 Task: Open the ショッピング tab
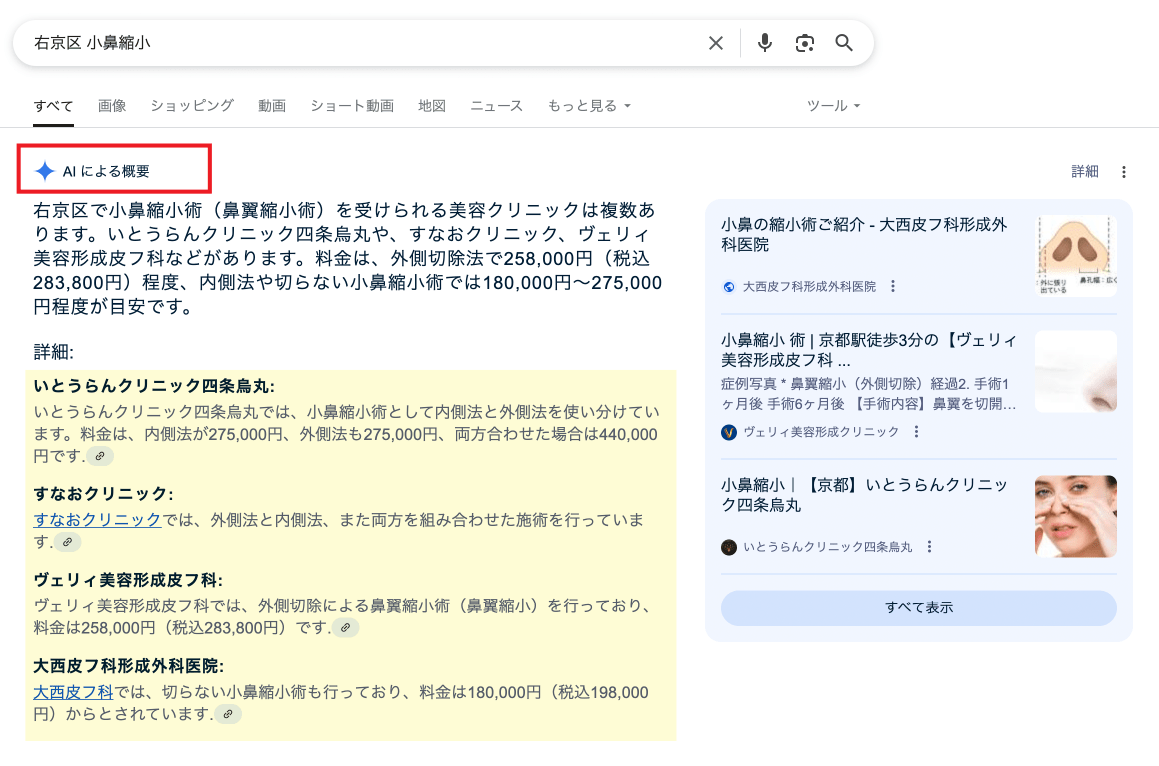click(x=192, y=106)
